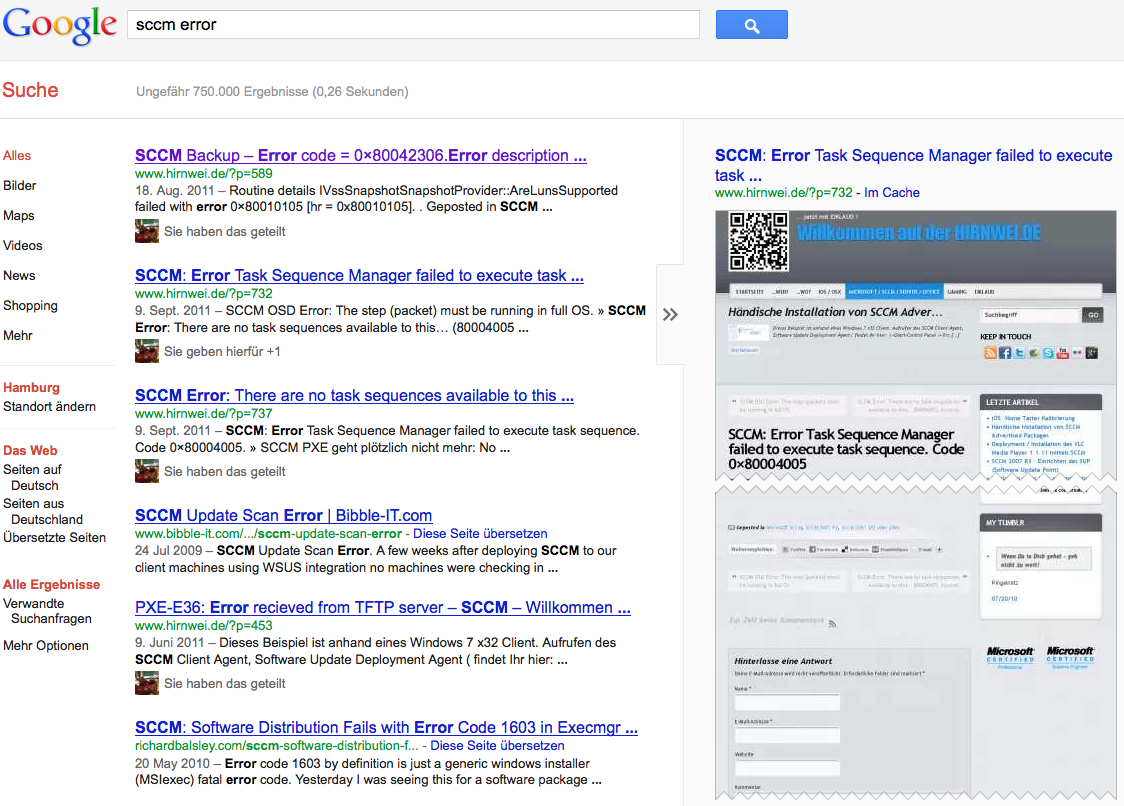The image size is (1124, 806).
Task: Select the Übersetzte Seiten filter
Action: tap(54, 538)
